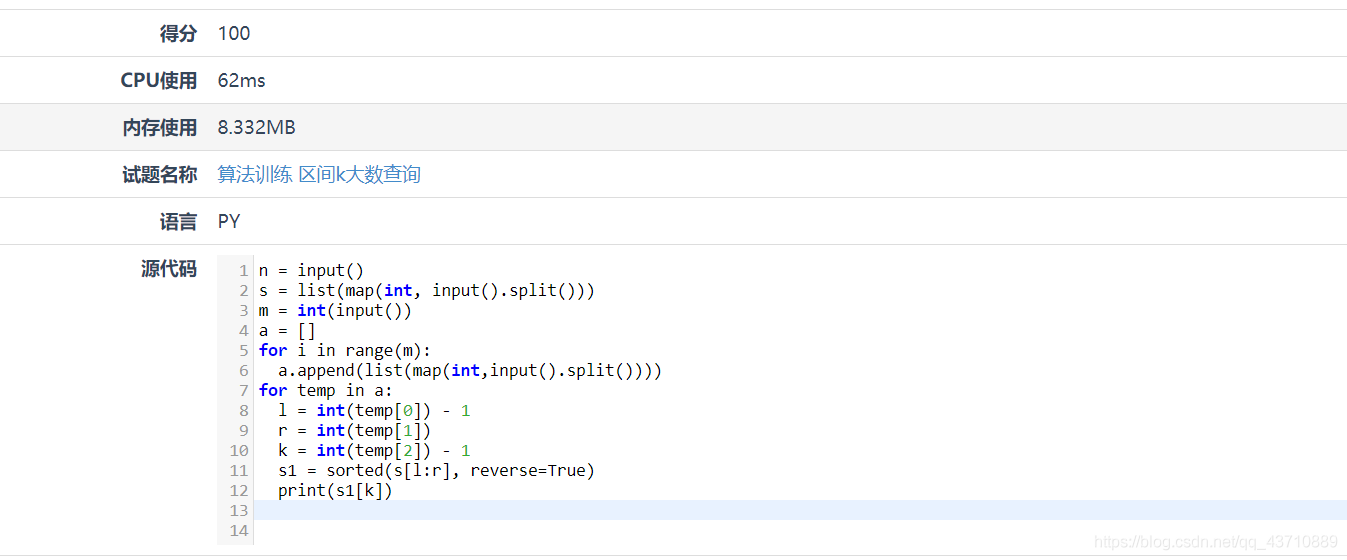Click the language value PY

point(229,221)
